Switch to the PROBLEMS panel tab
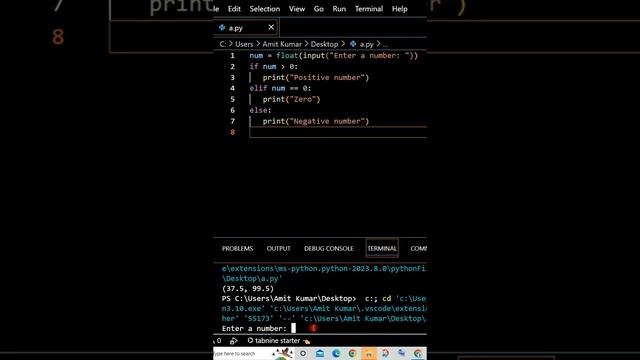The width and height of the screenshot is (640, 360). [x=237, y=249]
